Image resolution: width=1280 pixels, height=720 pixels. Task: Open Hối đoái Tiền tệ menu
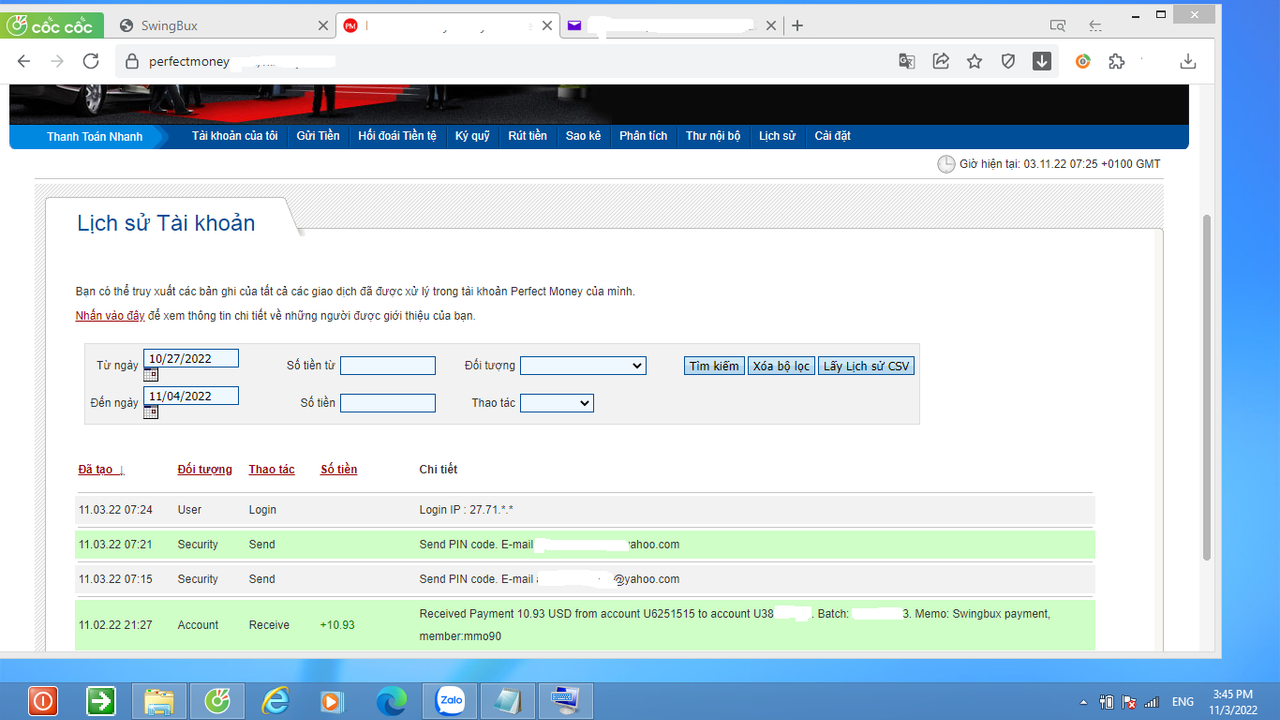point(397,136)
